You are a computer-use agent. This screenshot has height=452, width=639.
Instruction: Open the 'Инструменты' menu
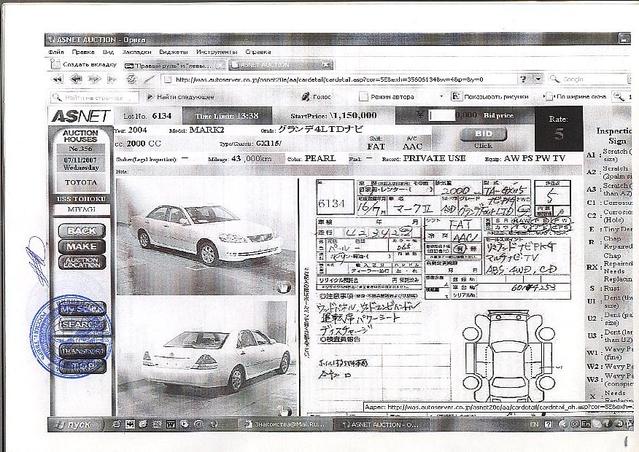(217, 52)
